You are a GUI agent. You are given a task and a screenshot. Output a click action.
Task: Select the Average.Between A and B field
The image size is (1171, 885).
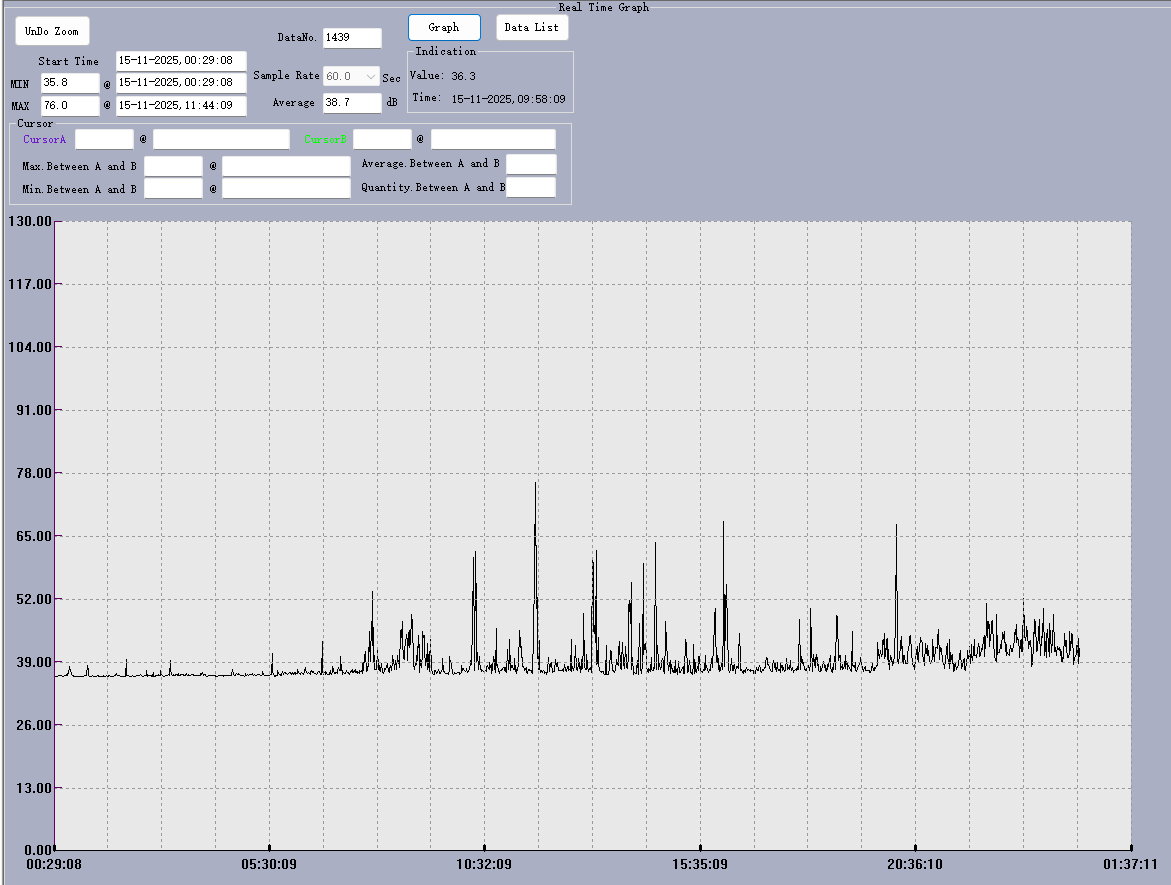[531, 164]
